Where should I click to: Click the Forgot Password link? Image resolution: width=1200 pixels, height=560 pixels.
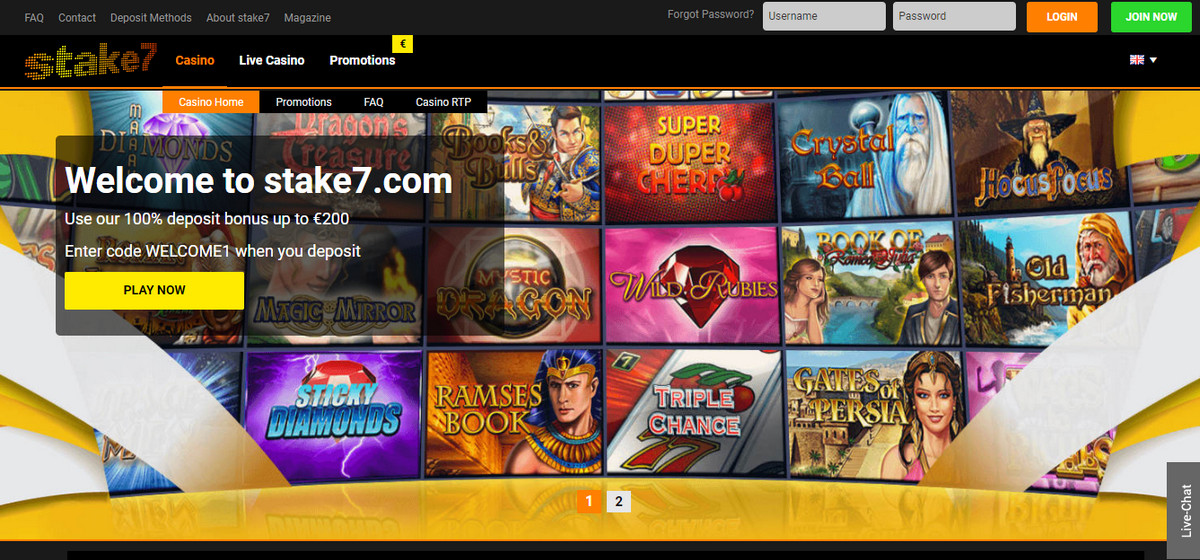[710, 15]
